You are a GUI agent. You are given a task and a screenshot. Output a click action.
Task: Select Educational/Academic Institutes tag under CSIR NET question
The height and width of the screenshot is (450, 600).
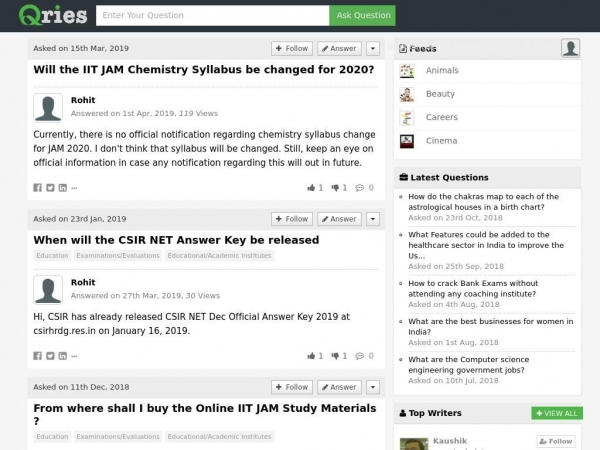(219, 256)
